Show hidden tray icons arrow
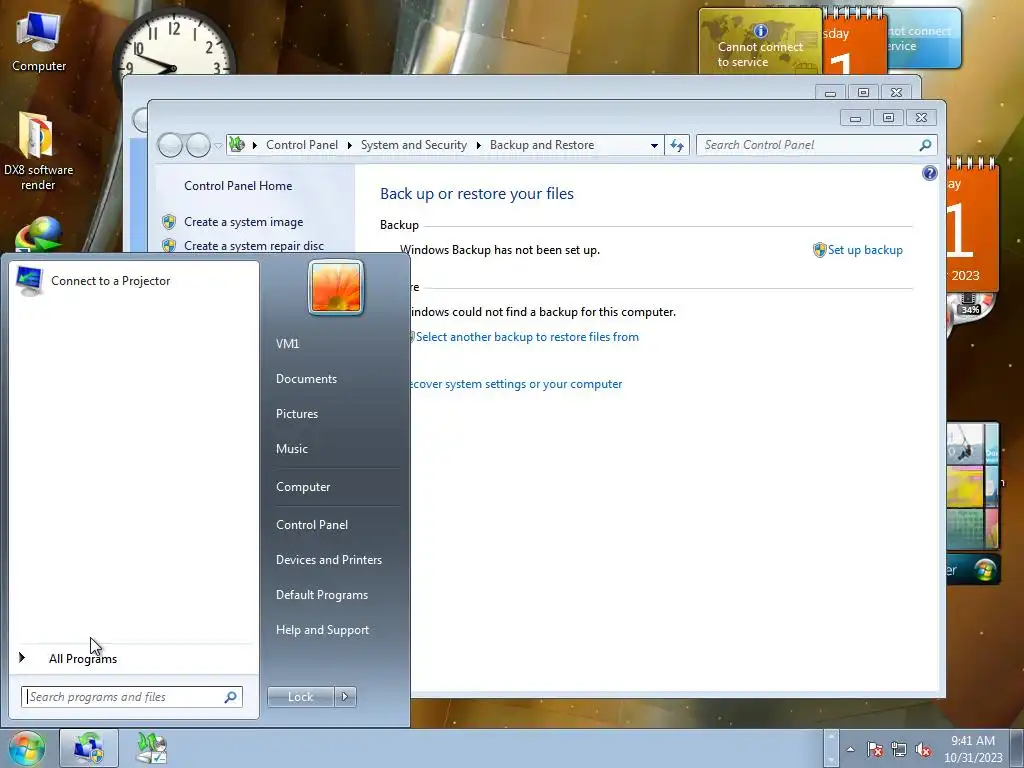The width and height of the screenshot is (1024, 768). [850, 750]
